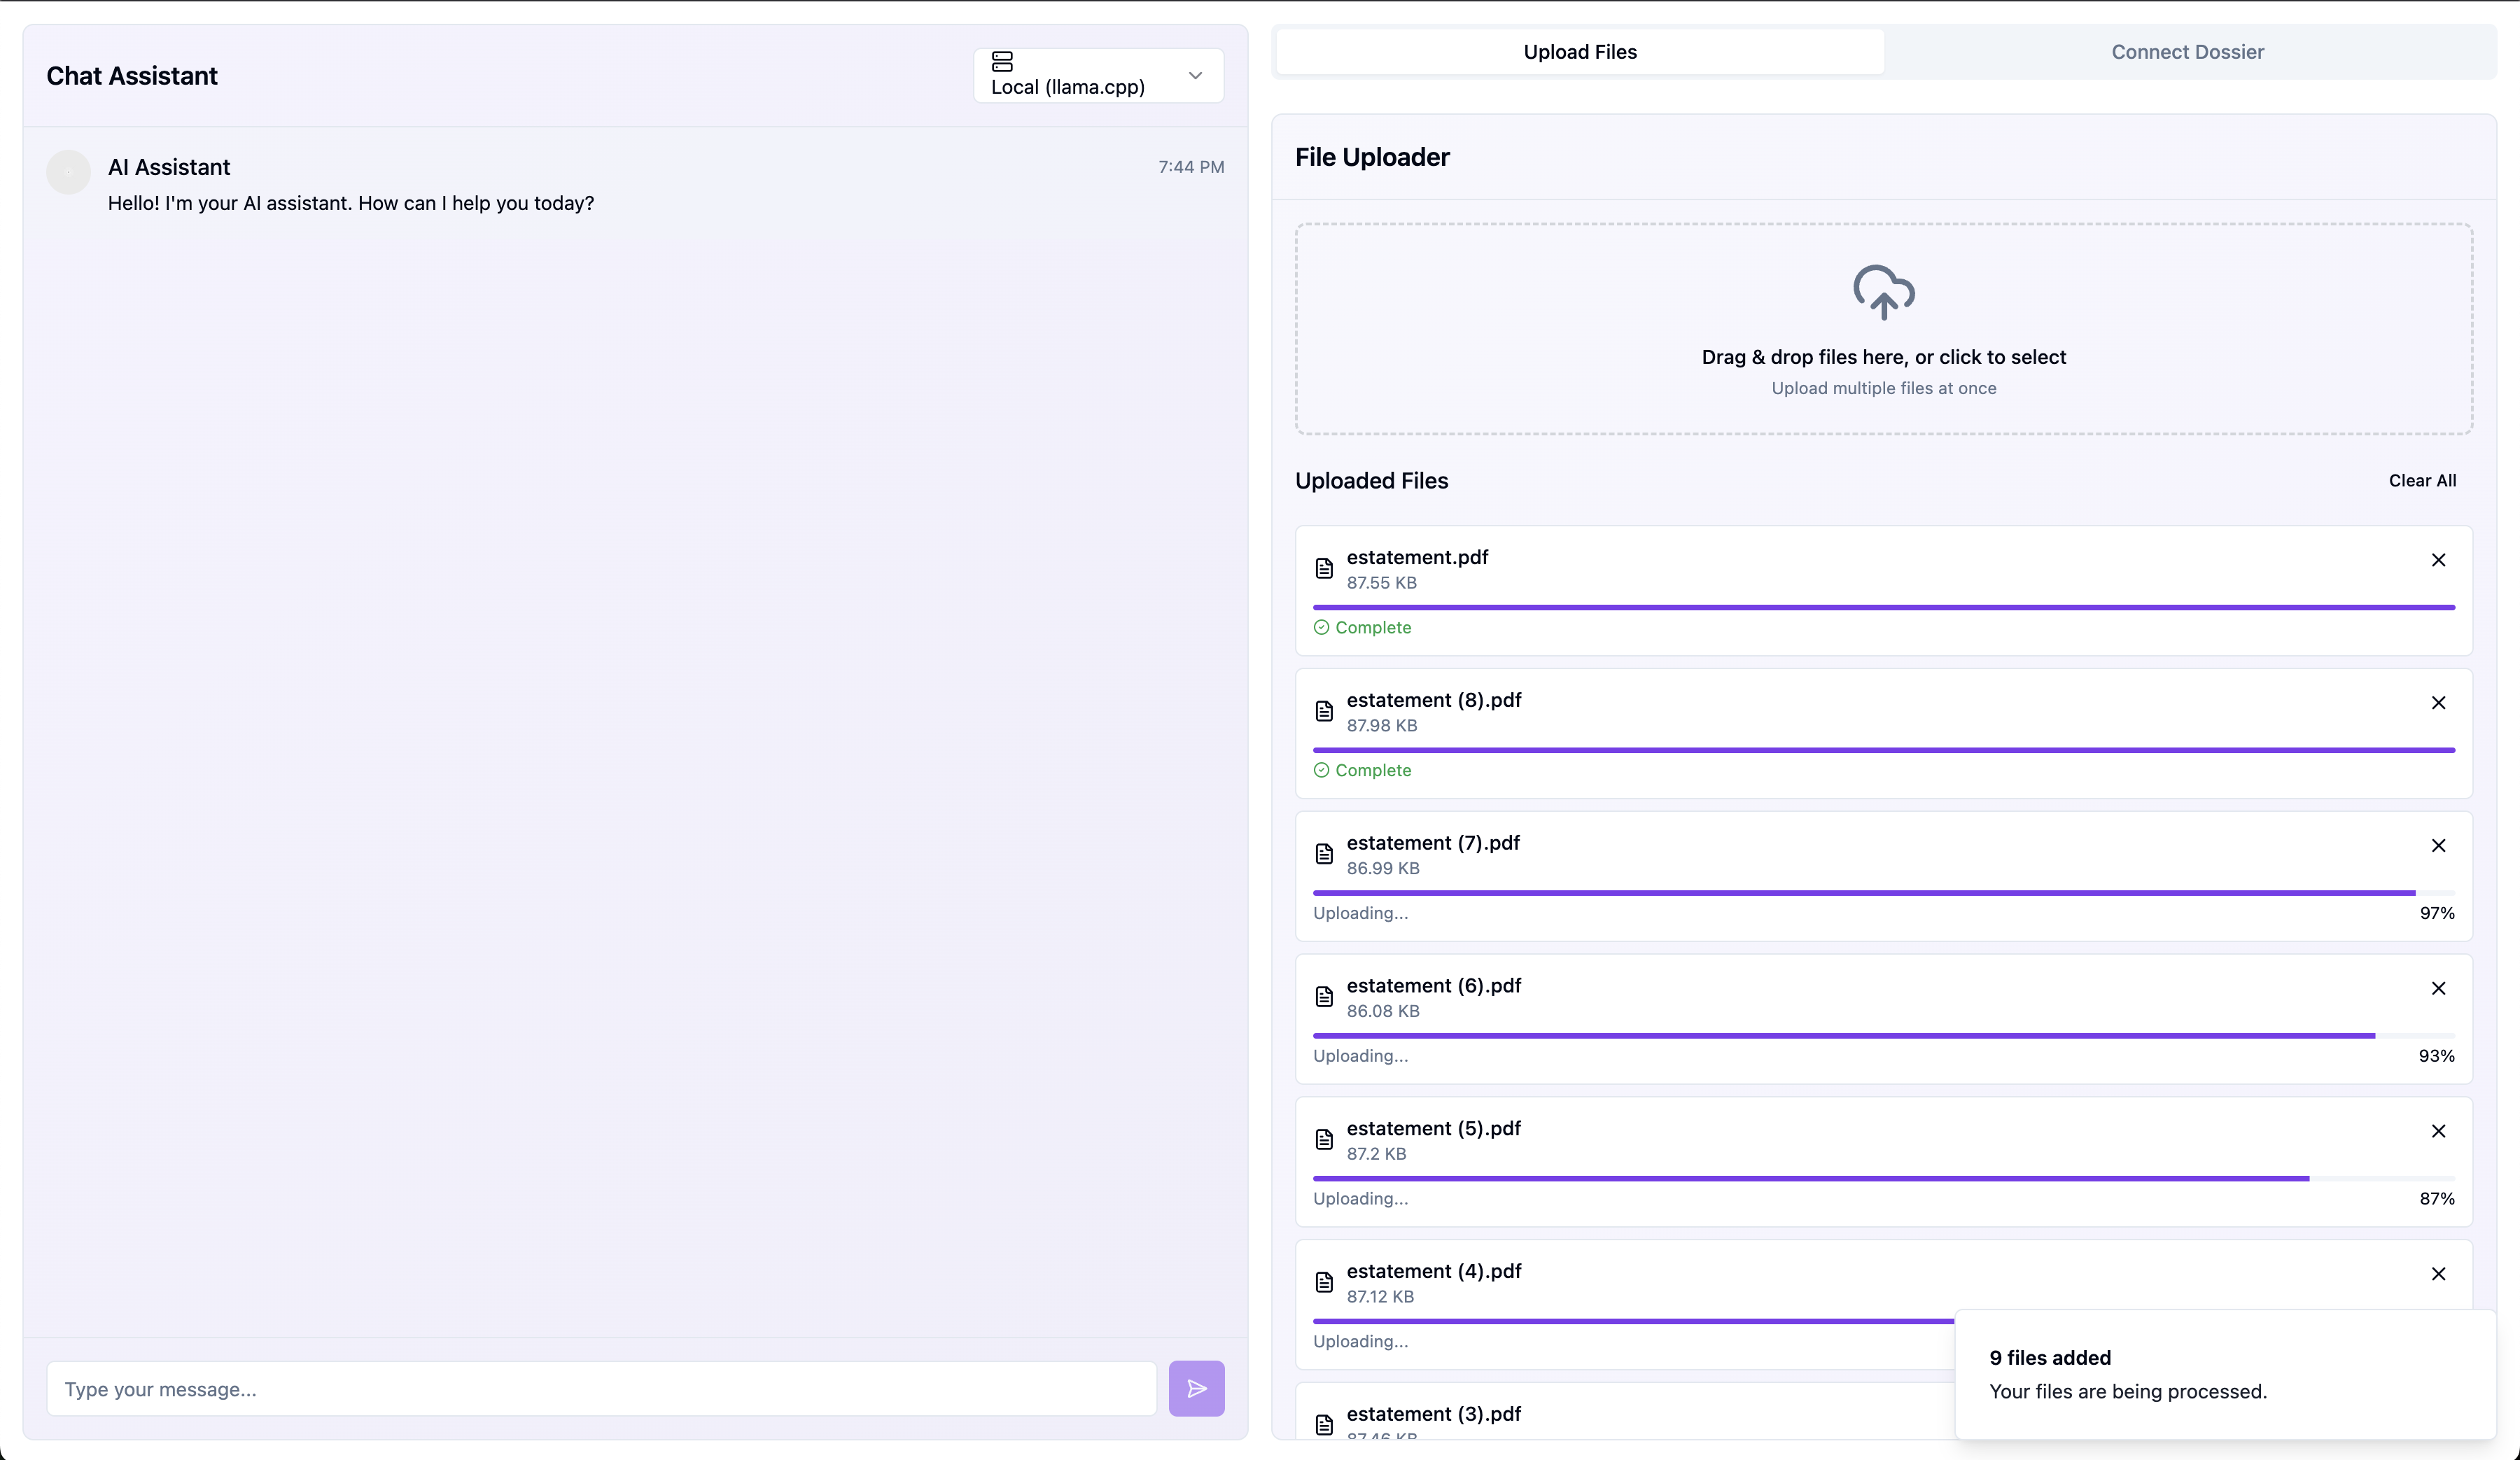The image size is (2520, 1460).
Task: Click the 87.12 KB file size
Action: point(1380,1297)
